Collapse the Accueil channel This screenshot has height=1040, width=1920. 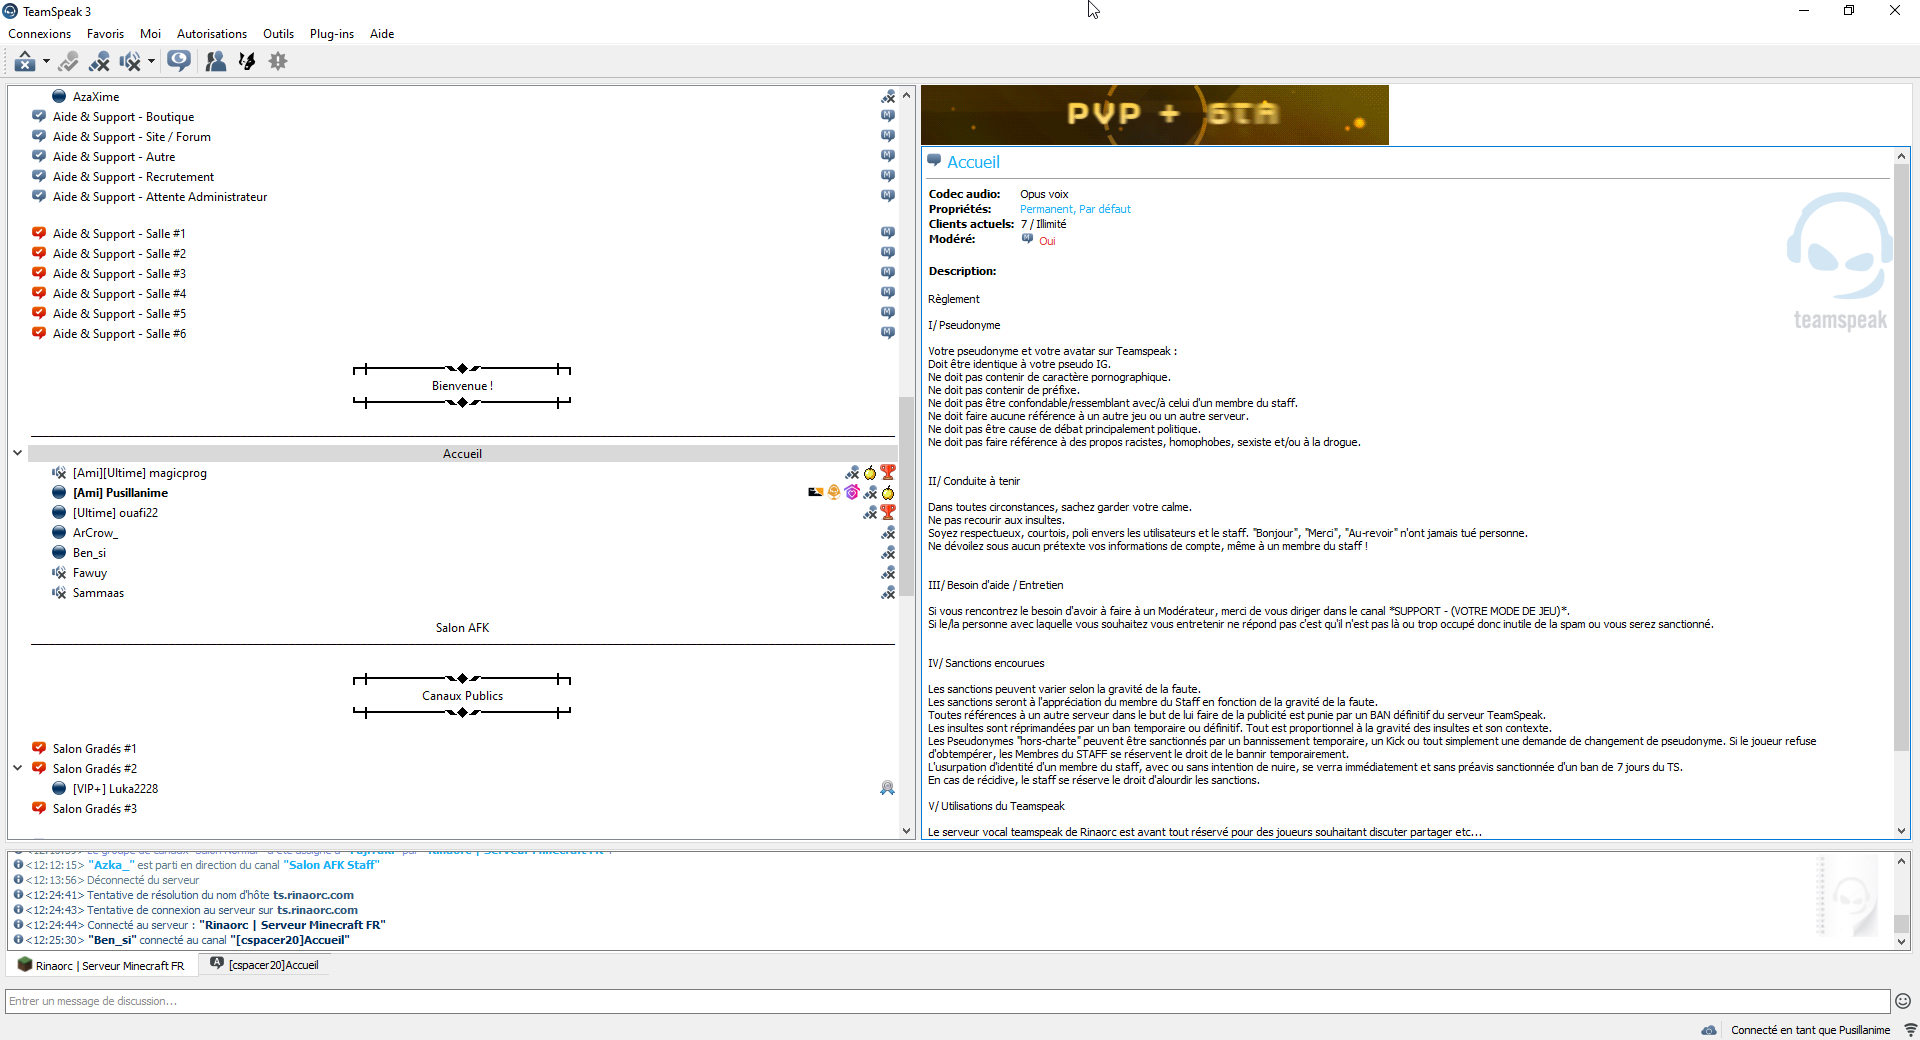[17, 453]
